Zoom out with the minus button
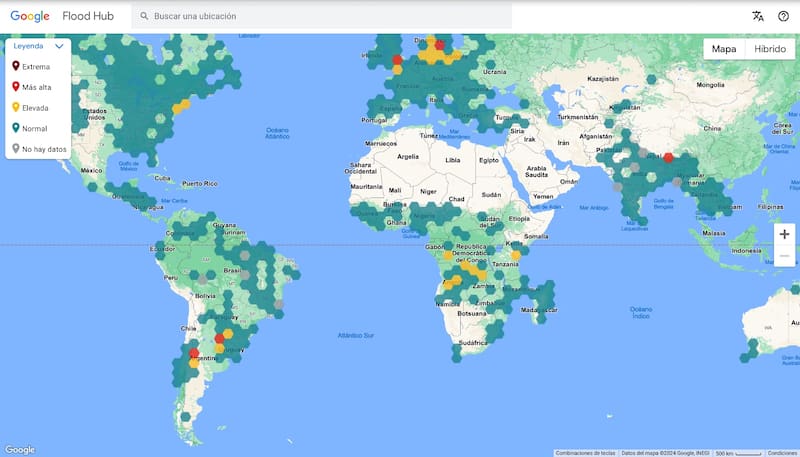The height and width of the screenshot is (457, 800). 784,257
